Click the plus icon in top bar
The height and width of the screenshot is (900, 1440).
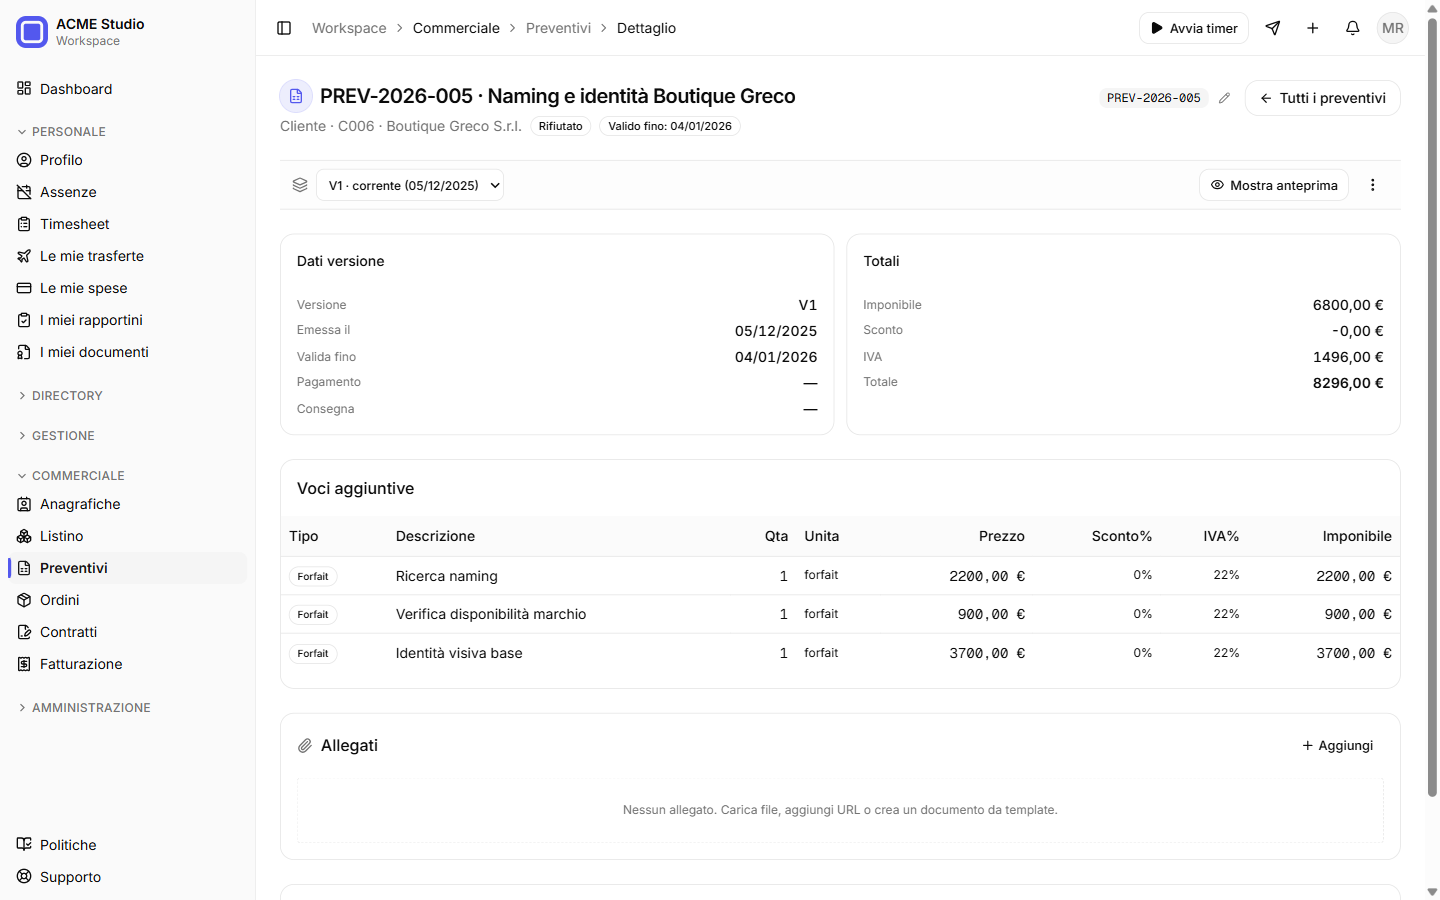pyautogui.click(x=1313, y=28)
